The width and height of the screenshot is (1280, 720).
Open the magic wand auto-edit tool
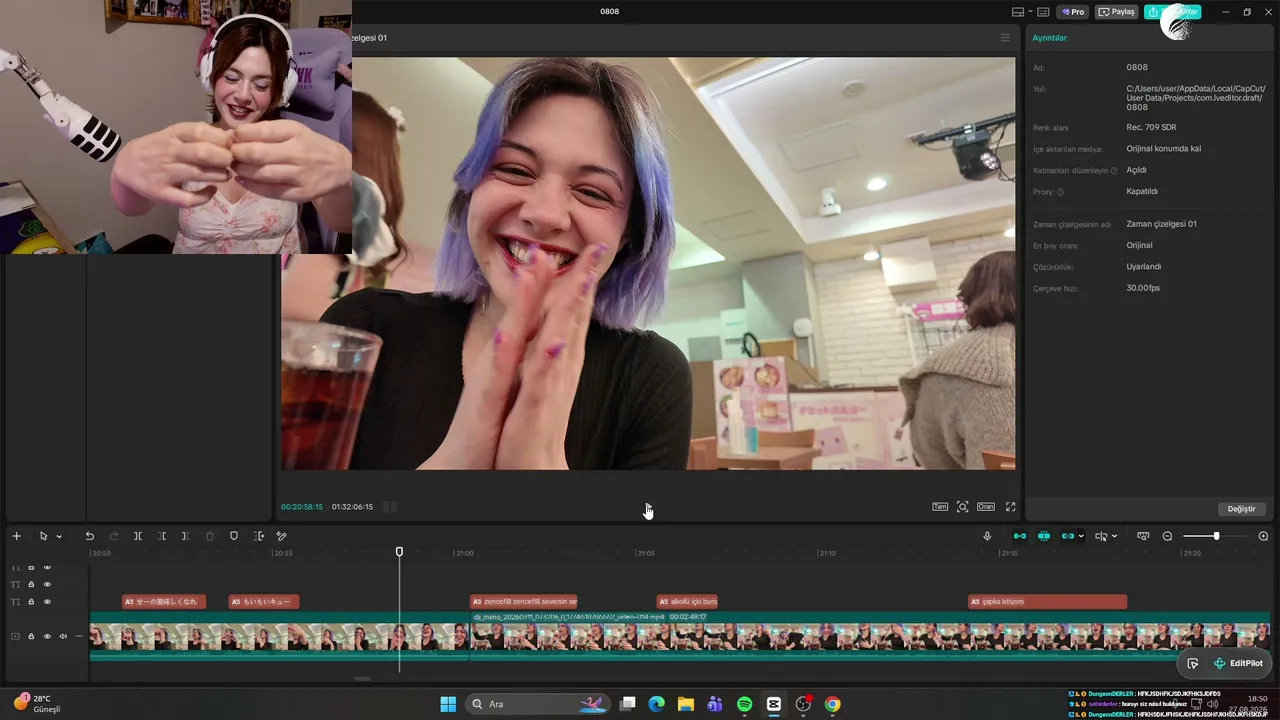(282, 536)
